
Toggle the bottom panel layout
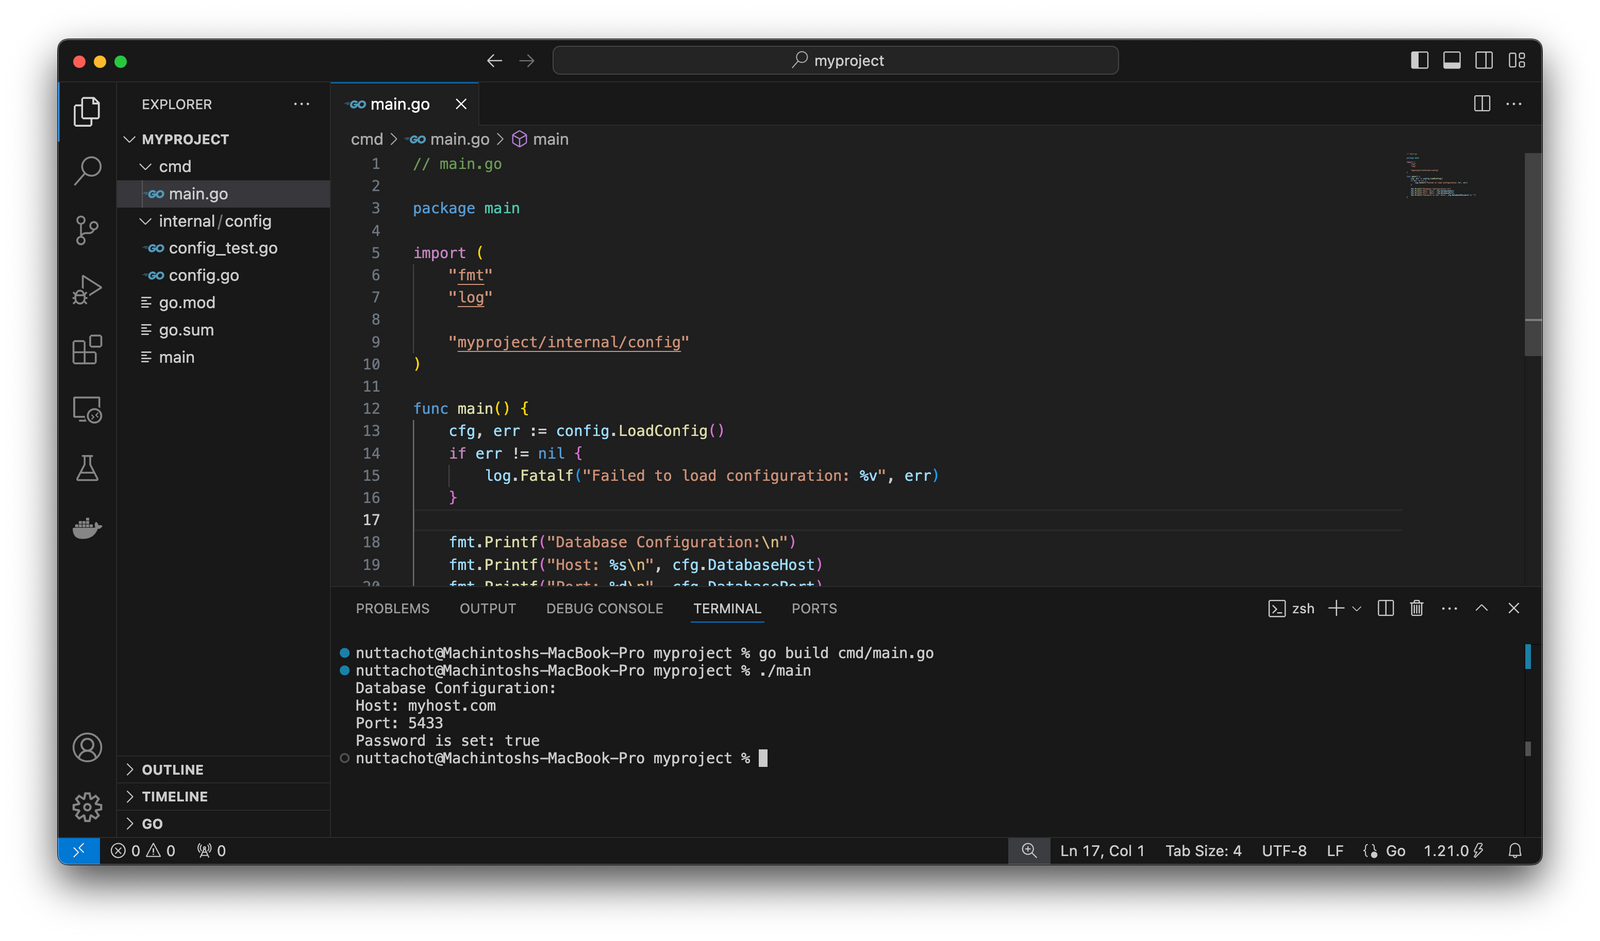1451,60
